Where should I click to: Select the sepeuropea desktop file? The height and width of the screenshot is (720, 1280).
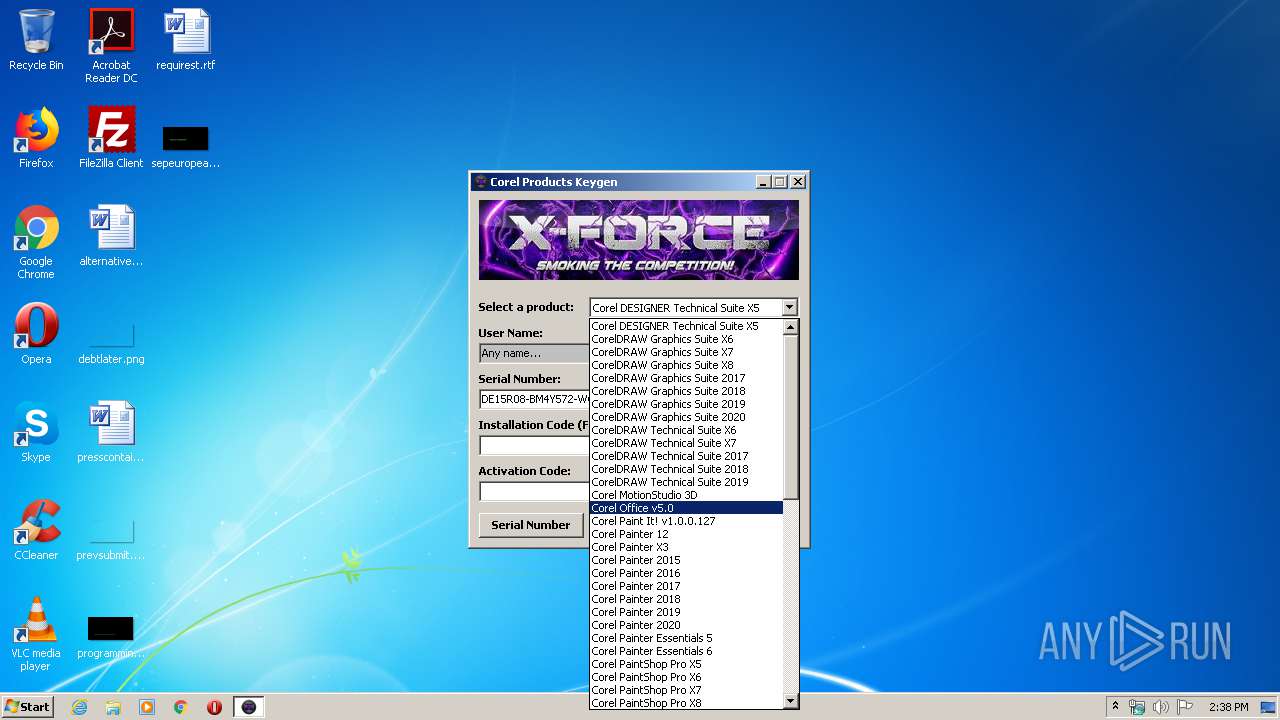coord(186,145)
